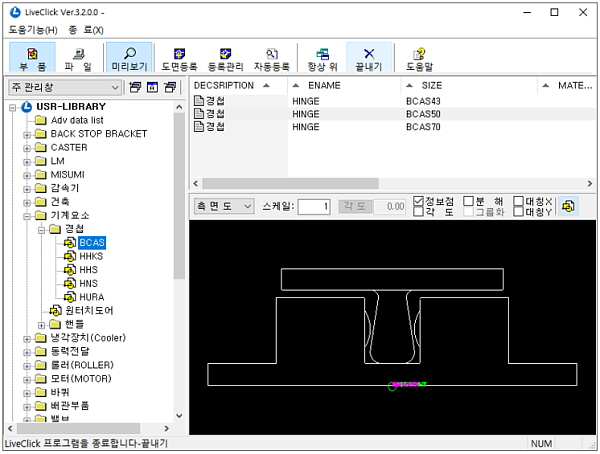Enable the 대칭X mirror checkbox
The width and height of the screenshot is (600, 454).
pos(518,201)
